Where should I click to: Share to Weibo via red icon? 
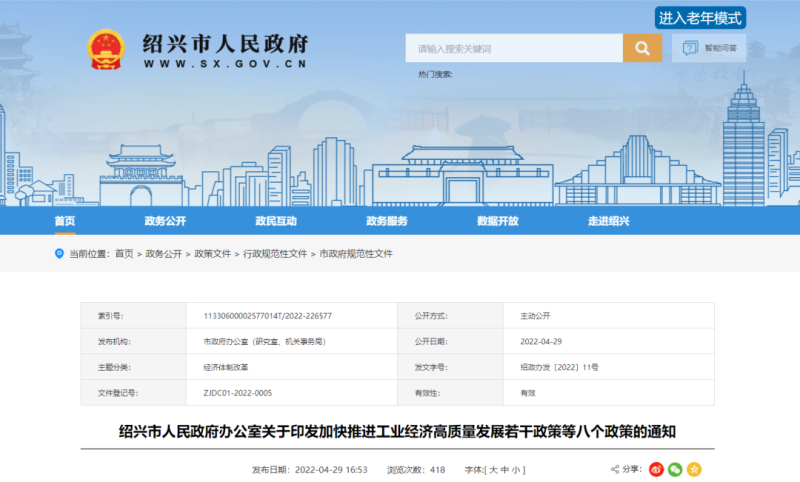tap(656, 469)
